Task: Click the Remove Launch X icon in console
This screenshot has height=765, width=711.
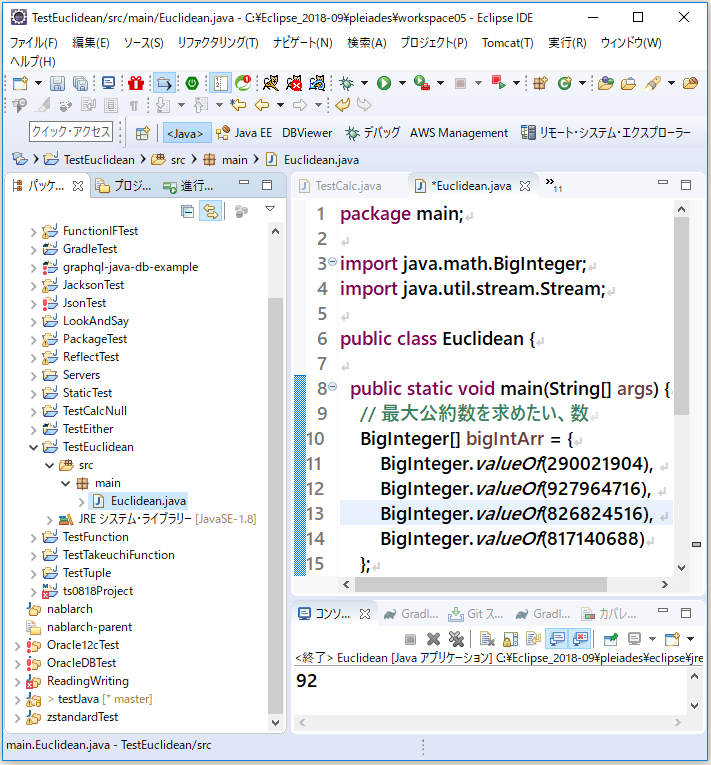Action: tap(433, 639)
